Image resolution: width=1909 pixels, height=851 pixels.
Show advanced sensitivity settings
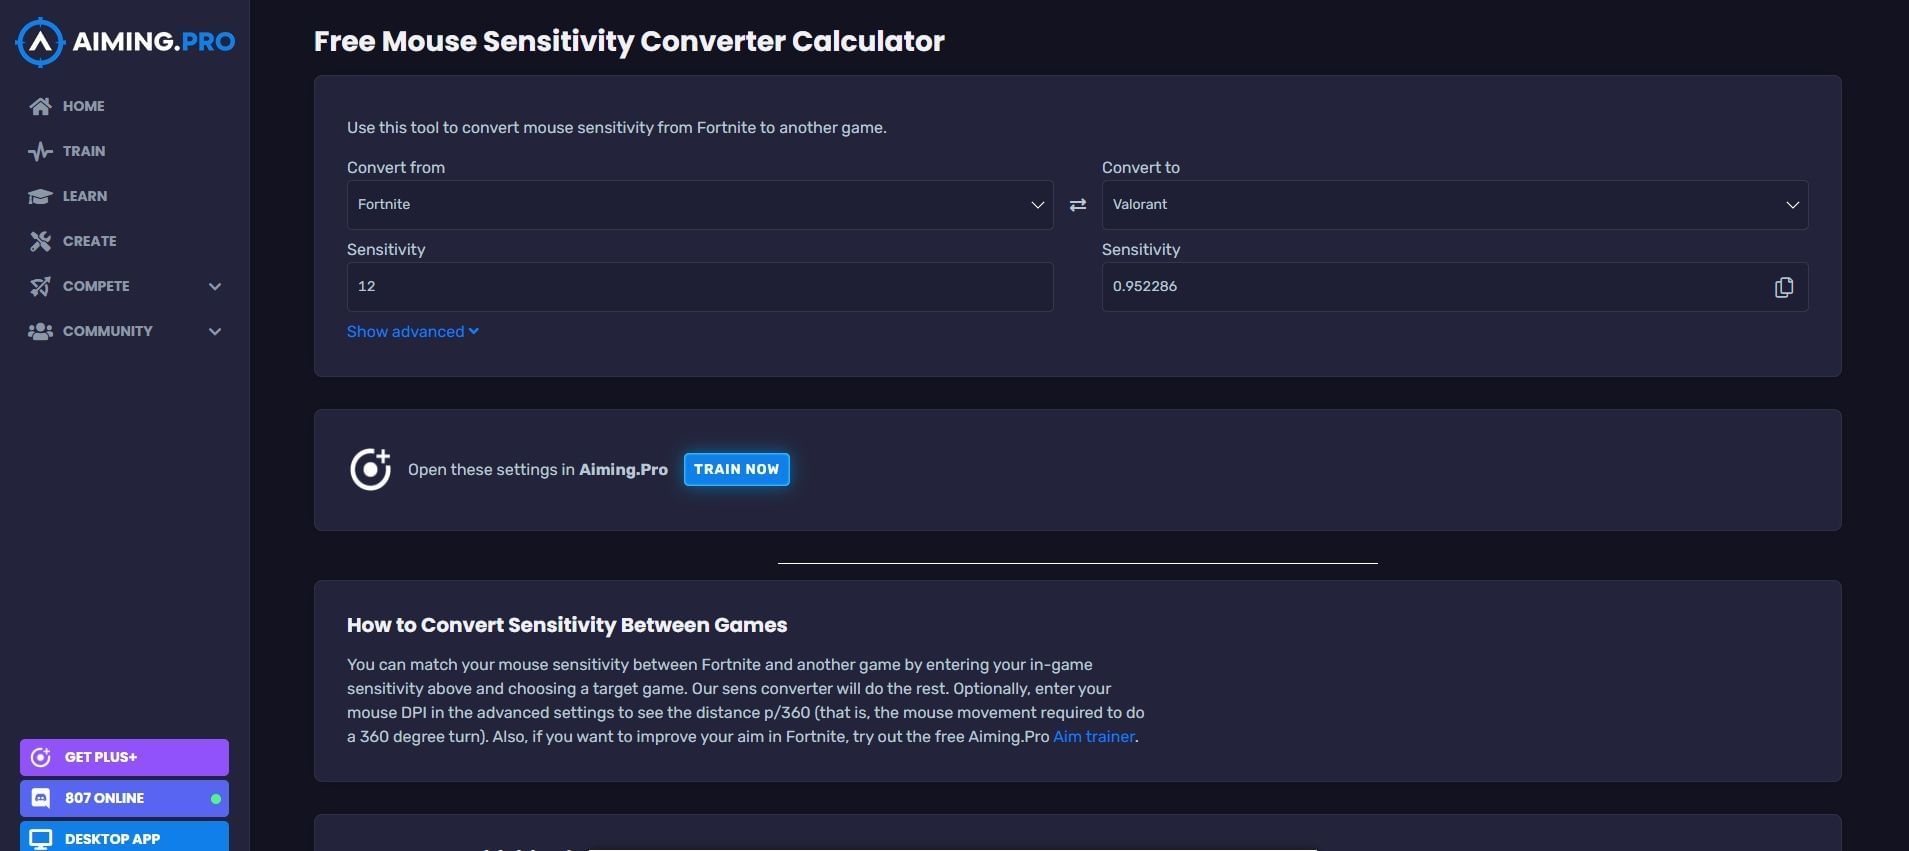click(412, 332)
